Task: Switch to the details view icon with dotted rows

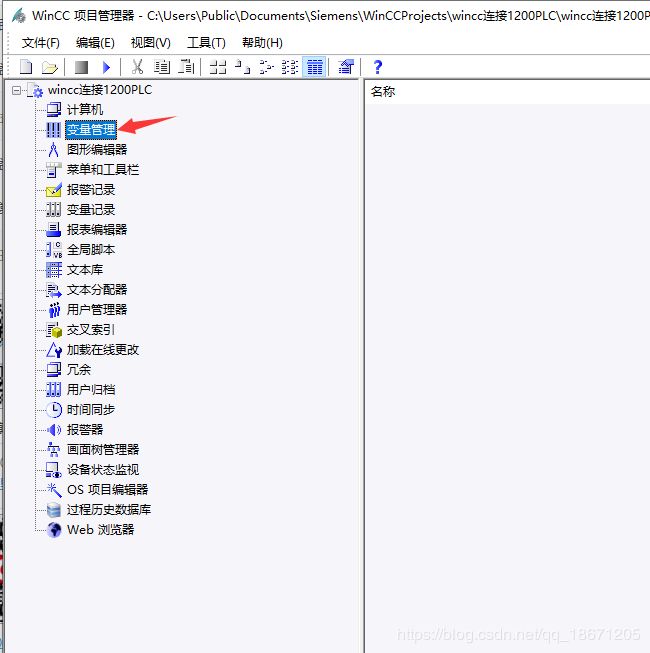Action: tap(290, 67)
